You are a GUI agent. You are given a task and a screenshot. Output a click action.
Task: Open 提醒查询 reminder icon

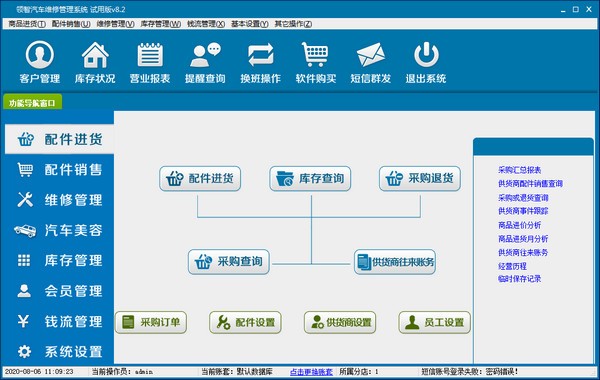pos(205,63)
